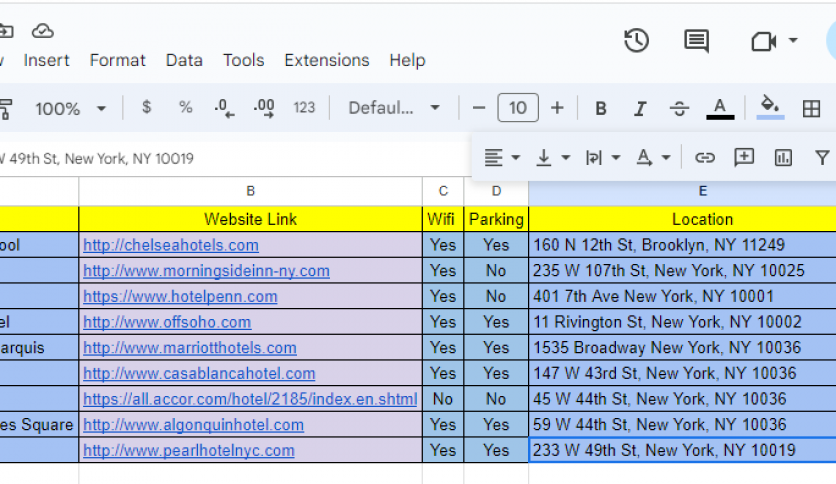Open the fill color picker

(770, 108)
